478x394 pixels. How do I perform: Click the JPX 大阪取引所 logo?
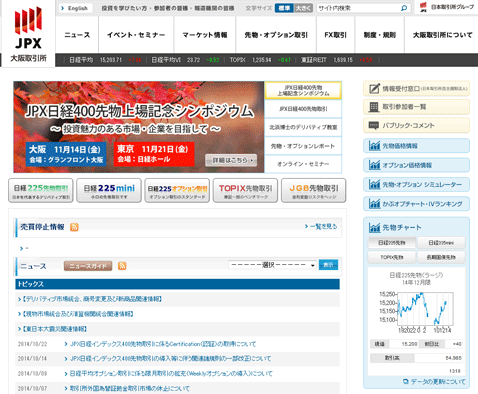pos(28,34)
